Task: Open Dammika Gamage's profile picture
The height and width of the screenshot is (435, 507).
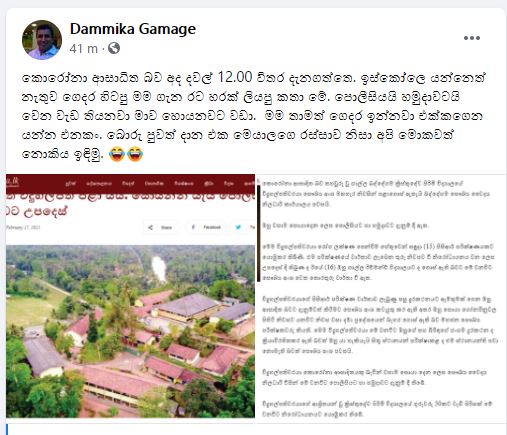Action: coord(42,40)
